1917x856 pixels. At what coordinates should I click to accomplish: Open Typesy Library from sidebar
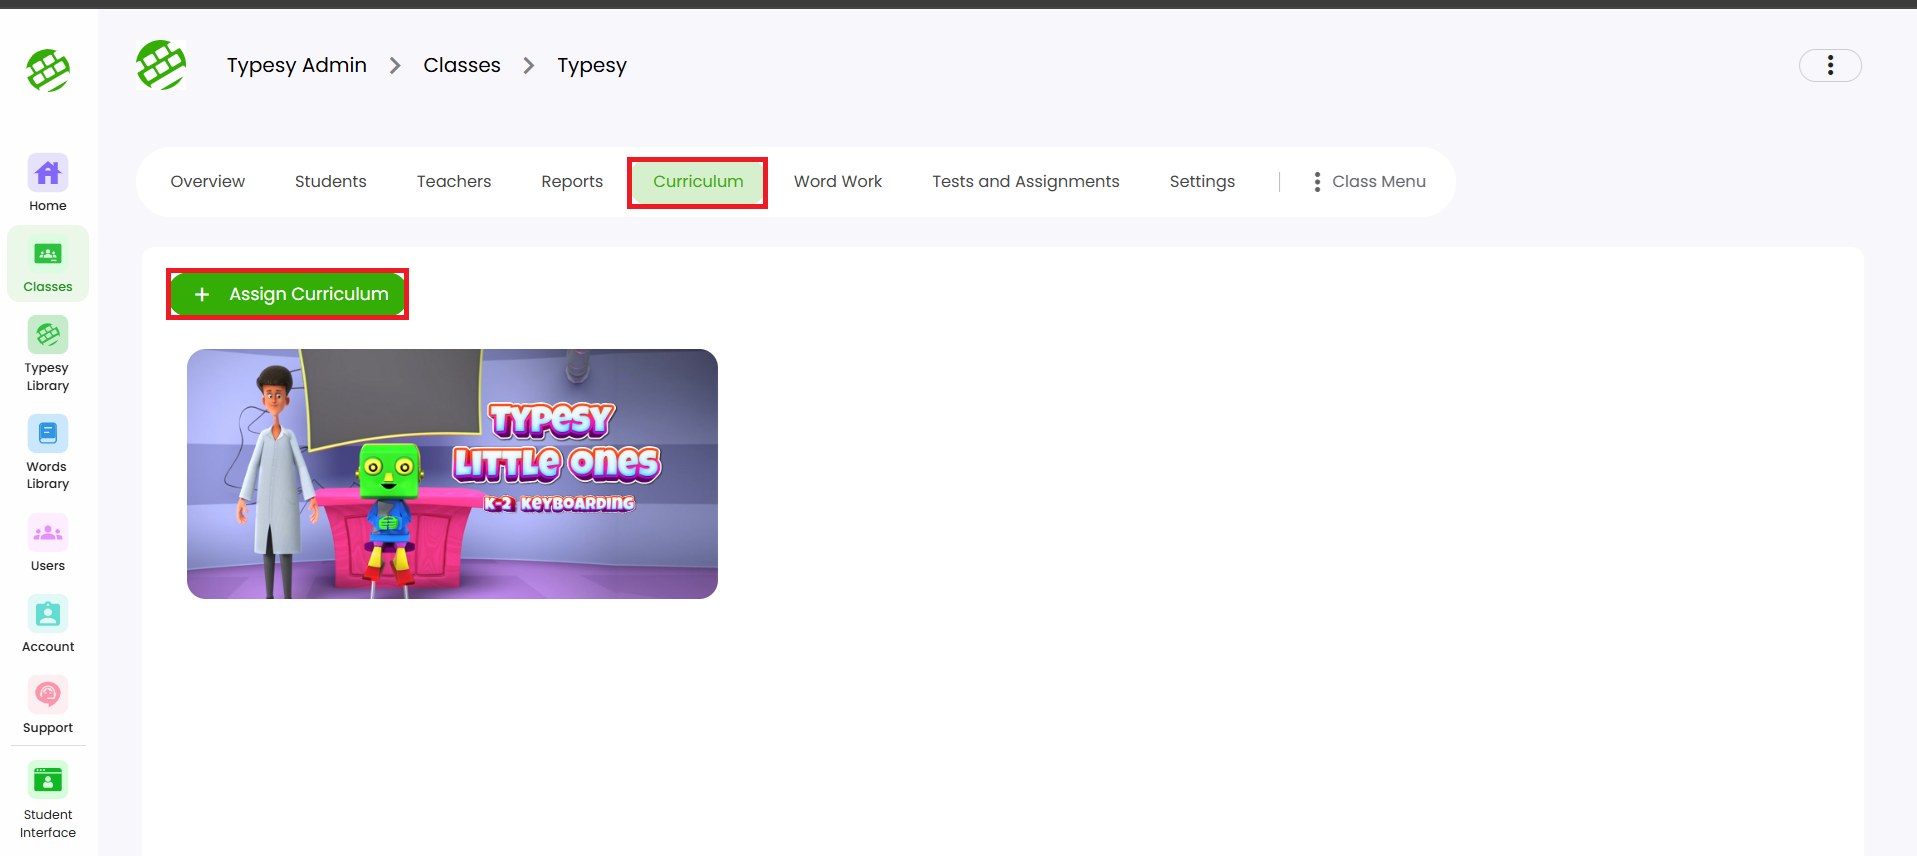48,336
